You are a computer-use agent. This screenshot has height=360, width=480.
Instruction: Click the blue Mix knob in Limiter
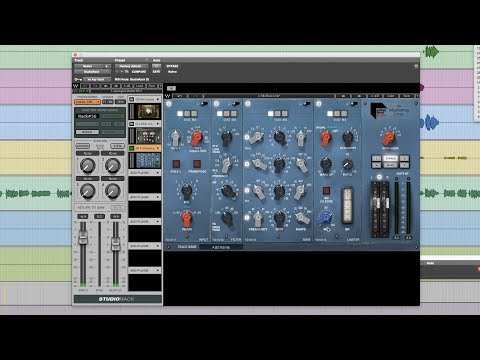tap(326, 218)
